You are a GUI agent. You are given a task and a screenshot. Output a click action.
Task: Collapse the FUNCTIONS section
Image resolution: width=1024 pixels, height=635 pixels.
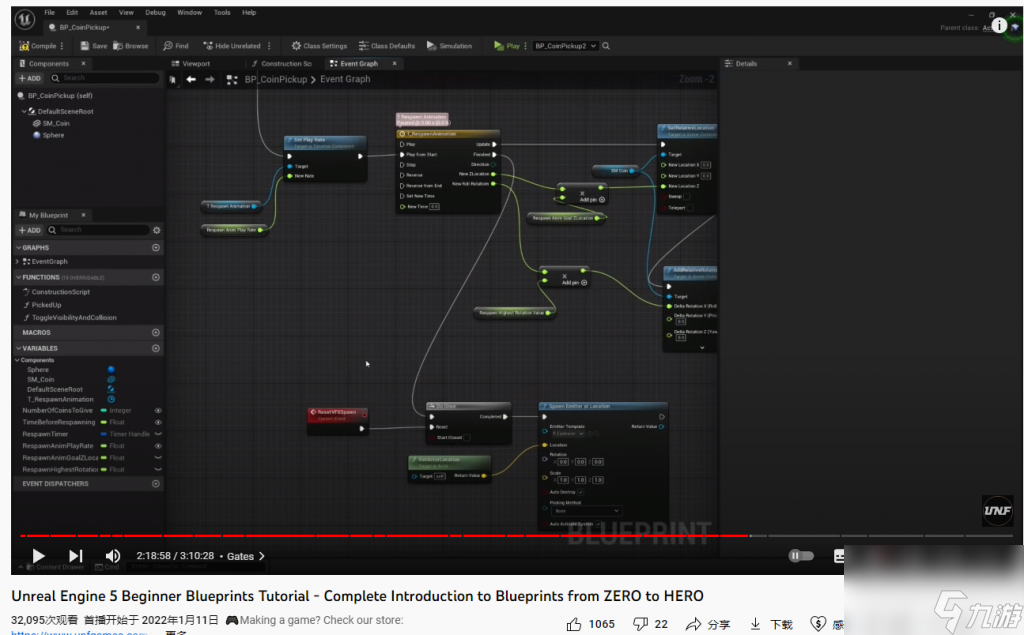[x=18, y=277]
